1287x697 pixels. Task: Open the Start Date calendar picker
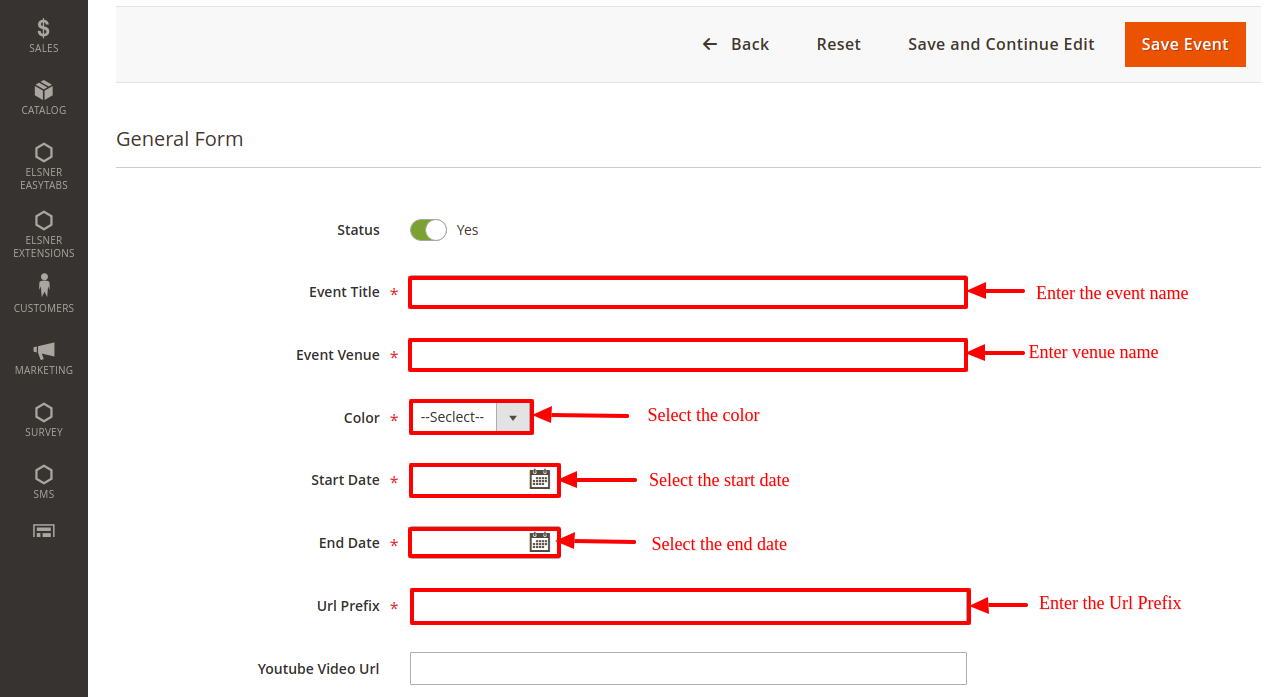tap(539, 480)
